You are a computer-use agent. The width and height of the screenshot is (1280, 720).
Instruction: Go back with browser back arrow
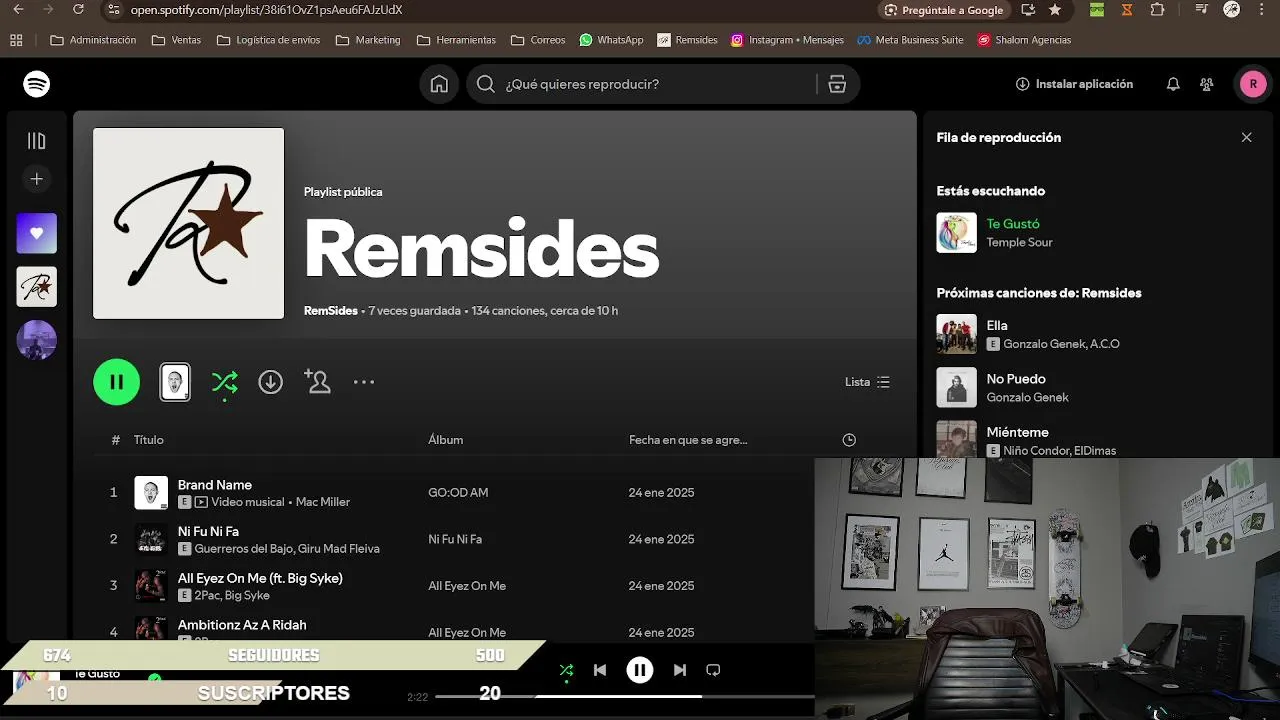coord(18,10)
